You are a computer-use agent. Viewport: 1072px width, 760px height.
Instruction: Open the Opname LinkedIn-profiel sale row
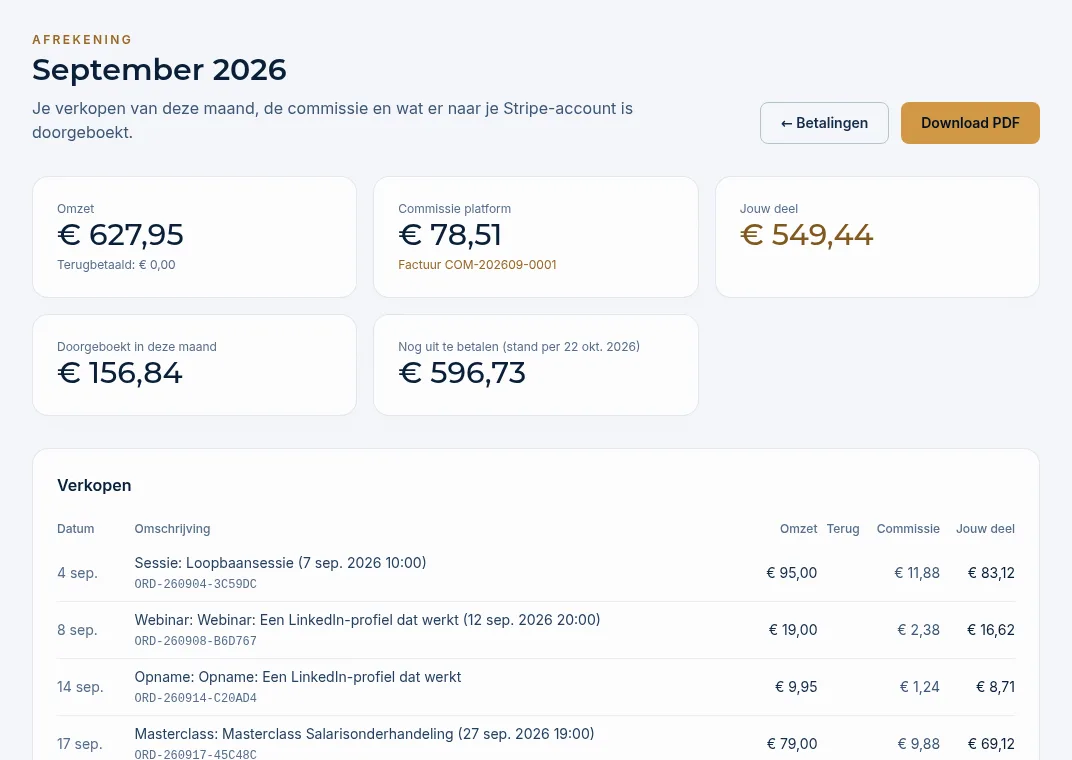[x=536, y=687]
